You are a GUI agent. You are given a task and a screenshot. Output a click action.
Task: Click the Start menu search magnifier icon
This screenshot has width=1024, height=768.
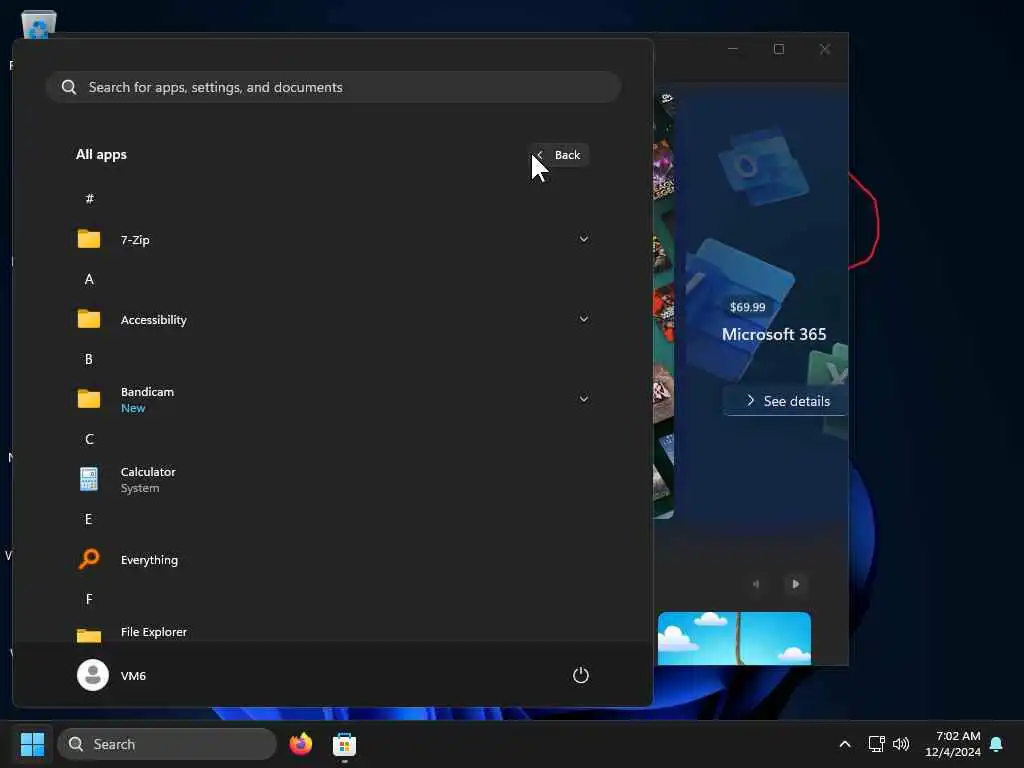(x=69, y=87)
